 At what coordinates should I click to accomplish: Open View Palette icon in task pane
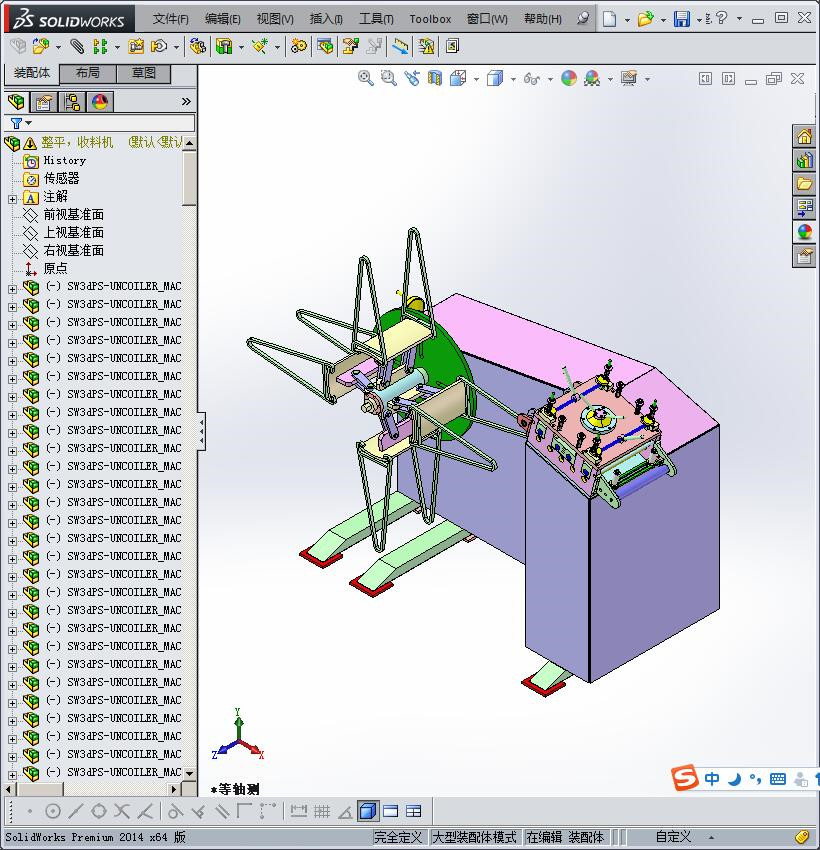pyautogui.click(x=804, y=208)
